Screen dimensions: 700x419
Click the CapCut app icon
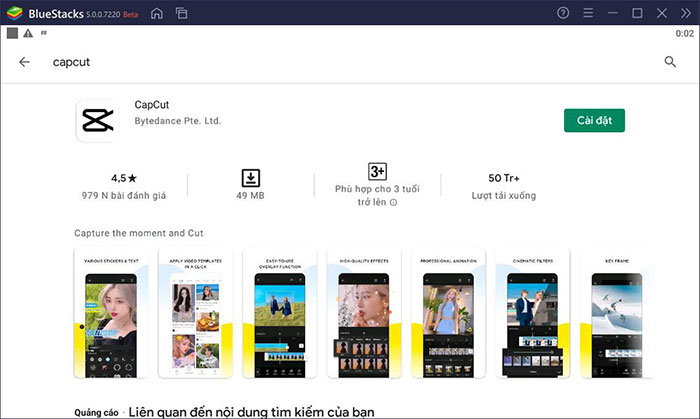98,120
